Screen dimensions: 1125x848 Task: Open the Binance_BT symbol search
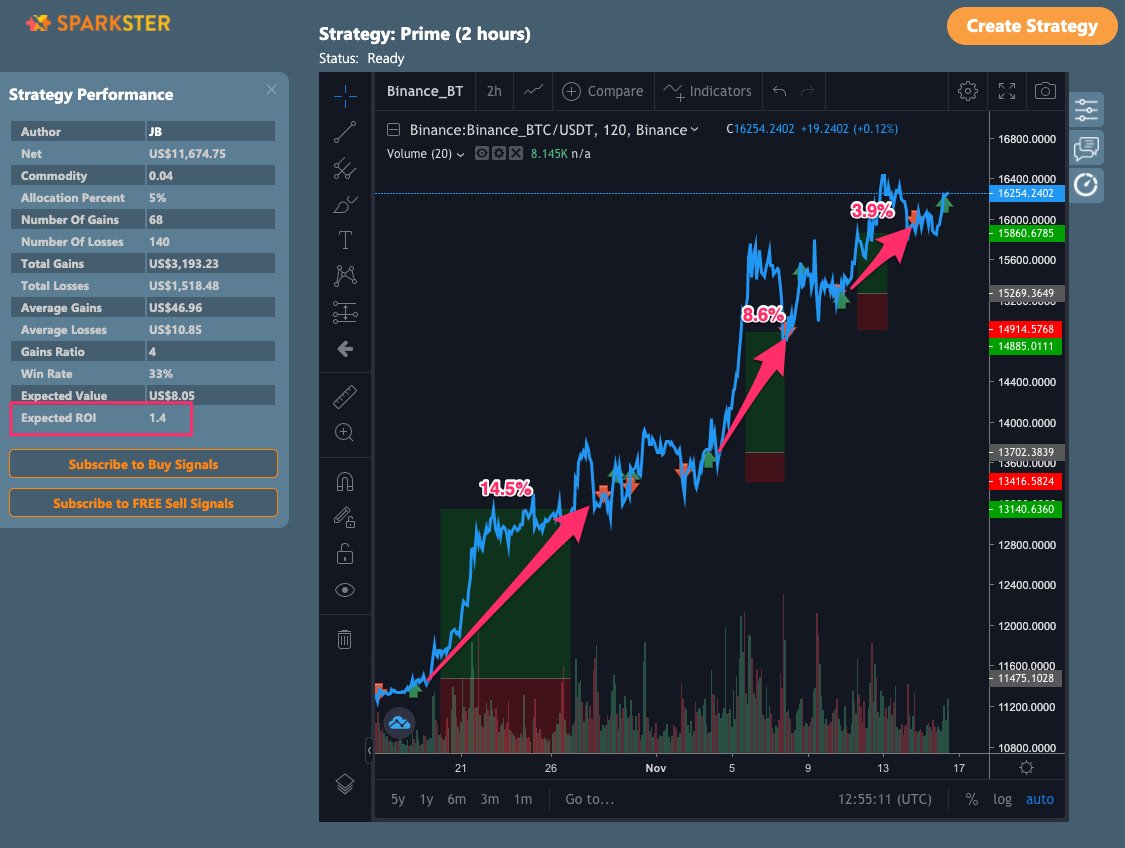[x=425, y=91]
